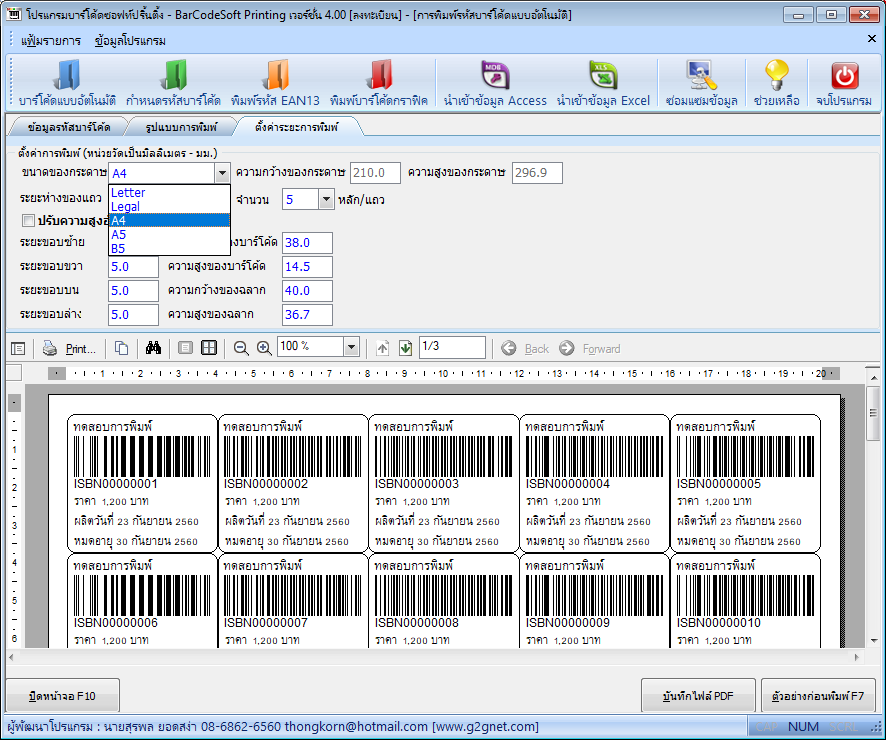Edit the barcode height field 14.5
The height and width of the screenshot is (740, 886).
pos(307,267)
